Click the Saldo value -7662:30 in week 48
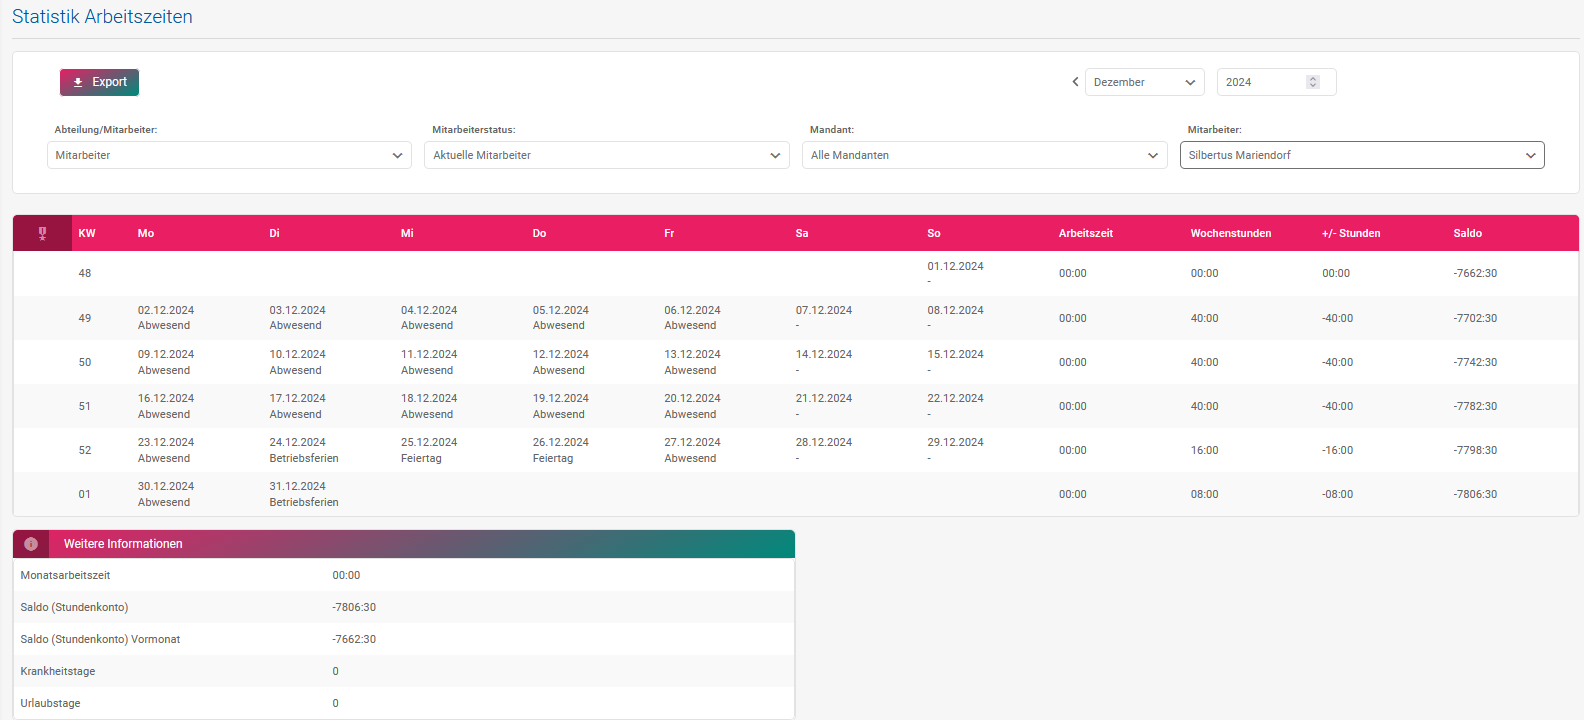The height and width of the screenshot is (720, 1584). 1475,273
